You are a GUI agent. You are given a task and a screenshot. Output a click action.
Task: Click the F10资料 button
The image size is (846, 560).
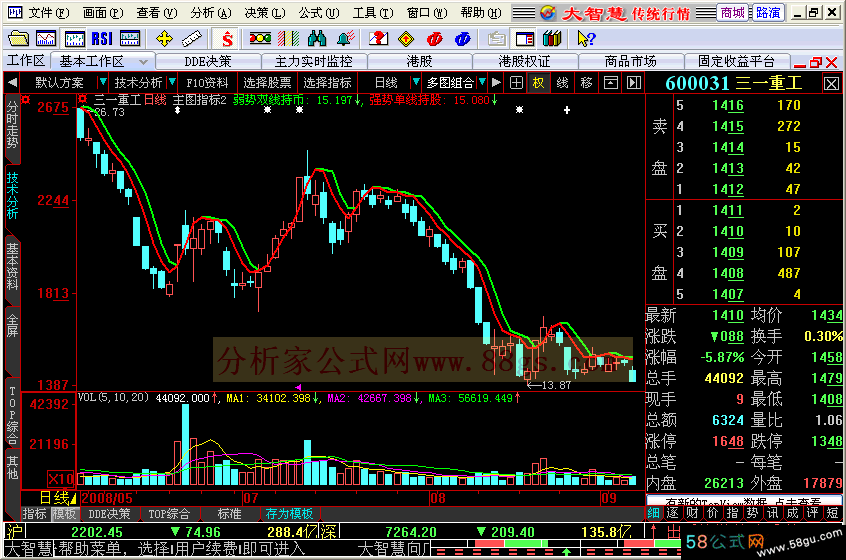[207, 83]
